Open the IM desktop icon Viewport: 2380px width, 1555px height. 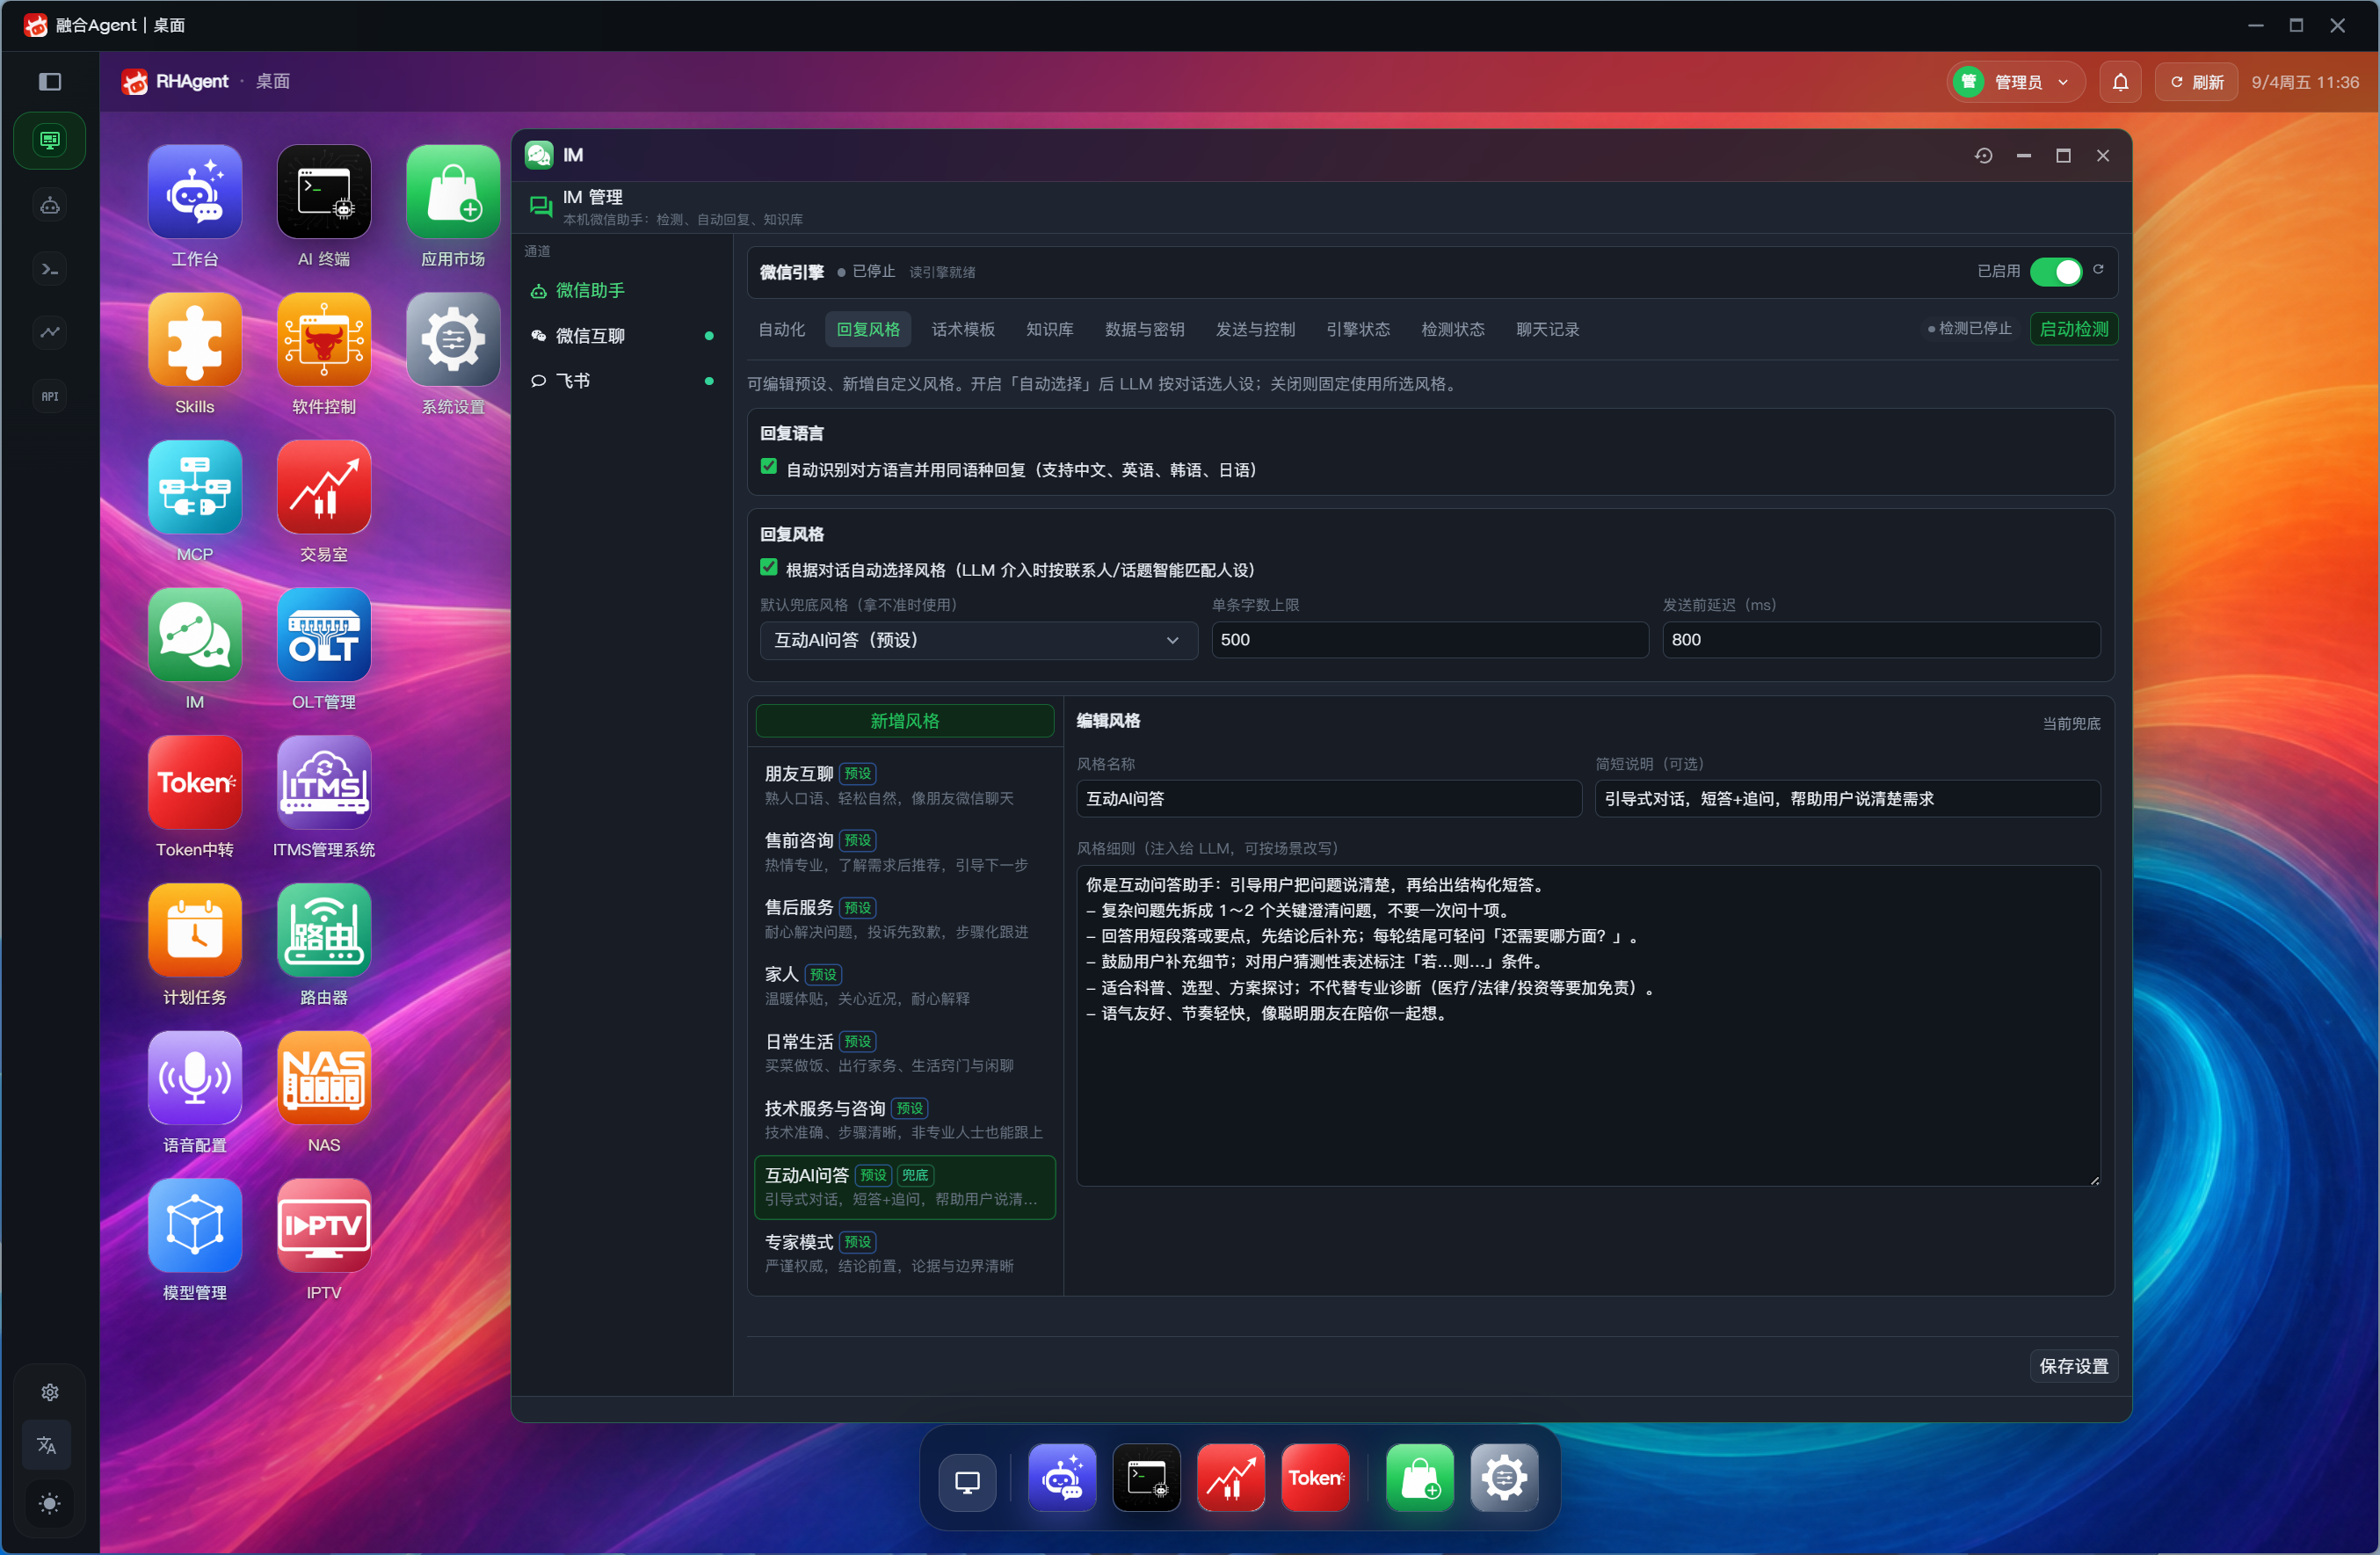(194, 635)
